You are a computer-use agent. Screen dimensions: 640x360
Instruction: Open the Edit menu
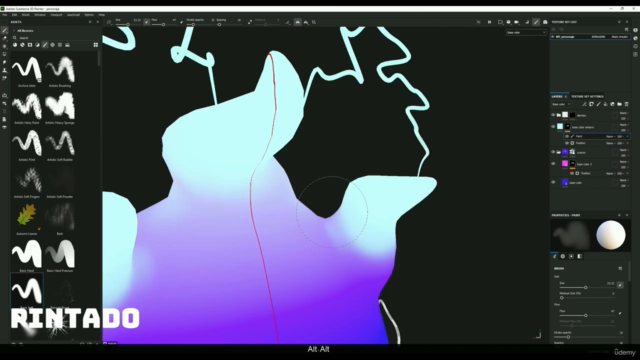(x=14, y=15)
